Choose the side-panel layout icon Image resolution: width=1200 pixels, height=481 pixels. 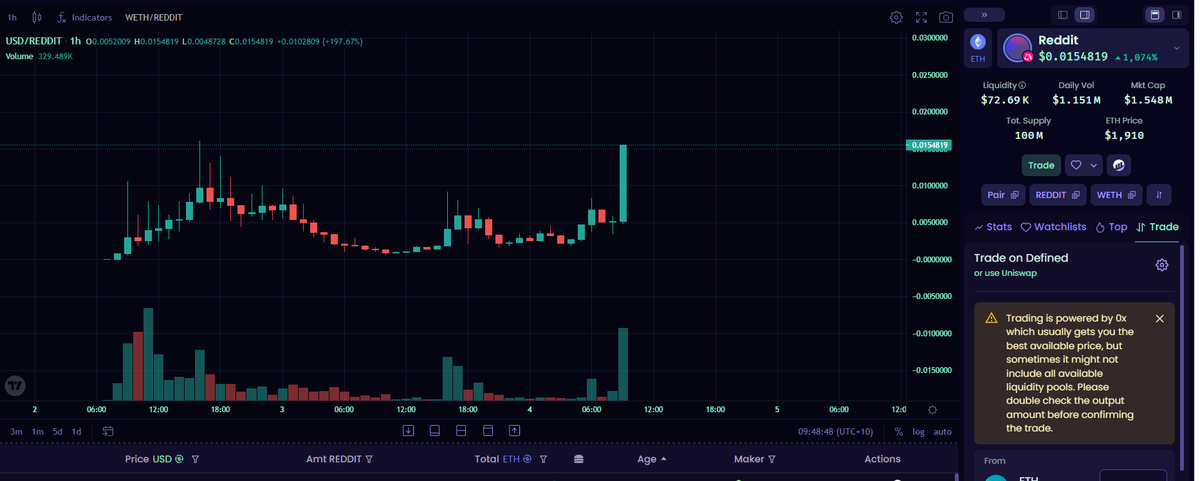[1177, 15]
